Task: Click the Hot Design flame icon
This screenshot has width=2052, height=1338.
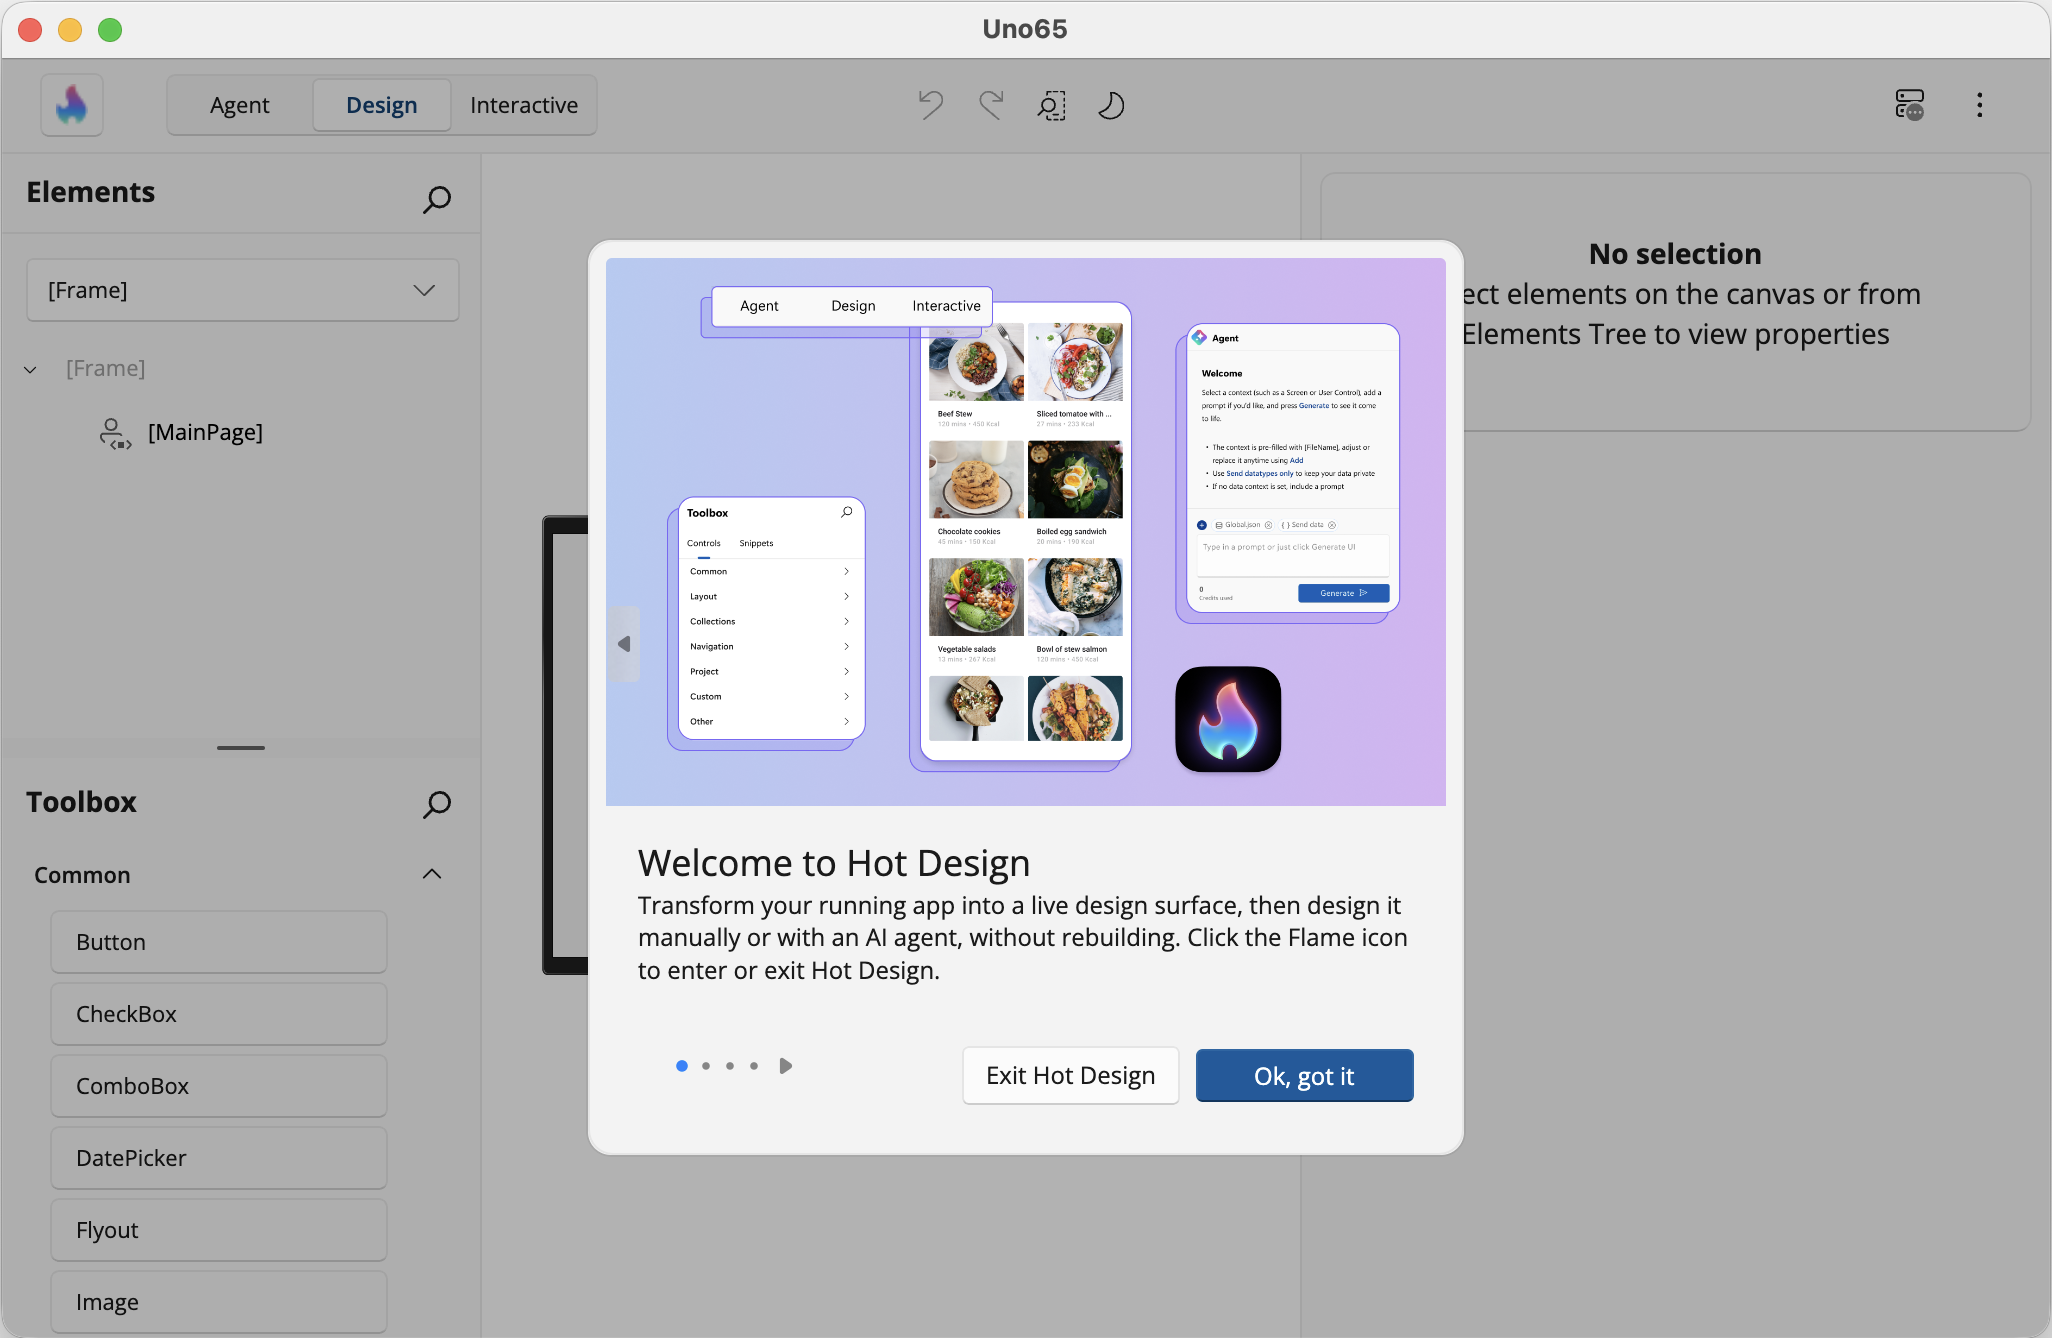Action: click(x=72, y=105)
